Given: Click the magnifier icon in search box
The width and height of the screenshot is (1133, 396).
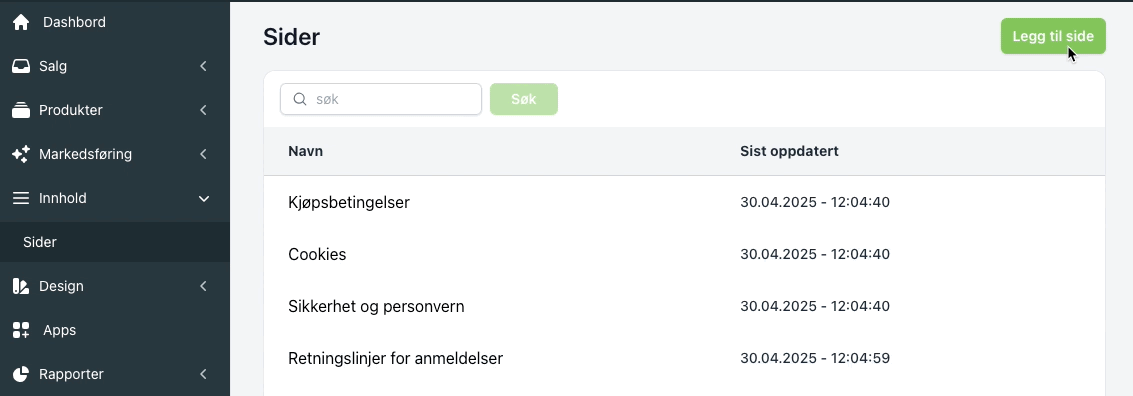Looking at the screenshot, I should tap(300, 99).
